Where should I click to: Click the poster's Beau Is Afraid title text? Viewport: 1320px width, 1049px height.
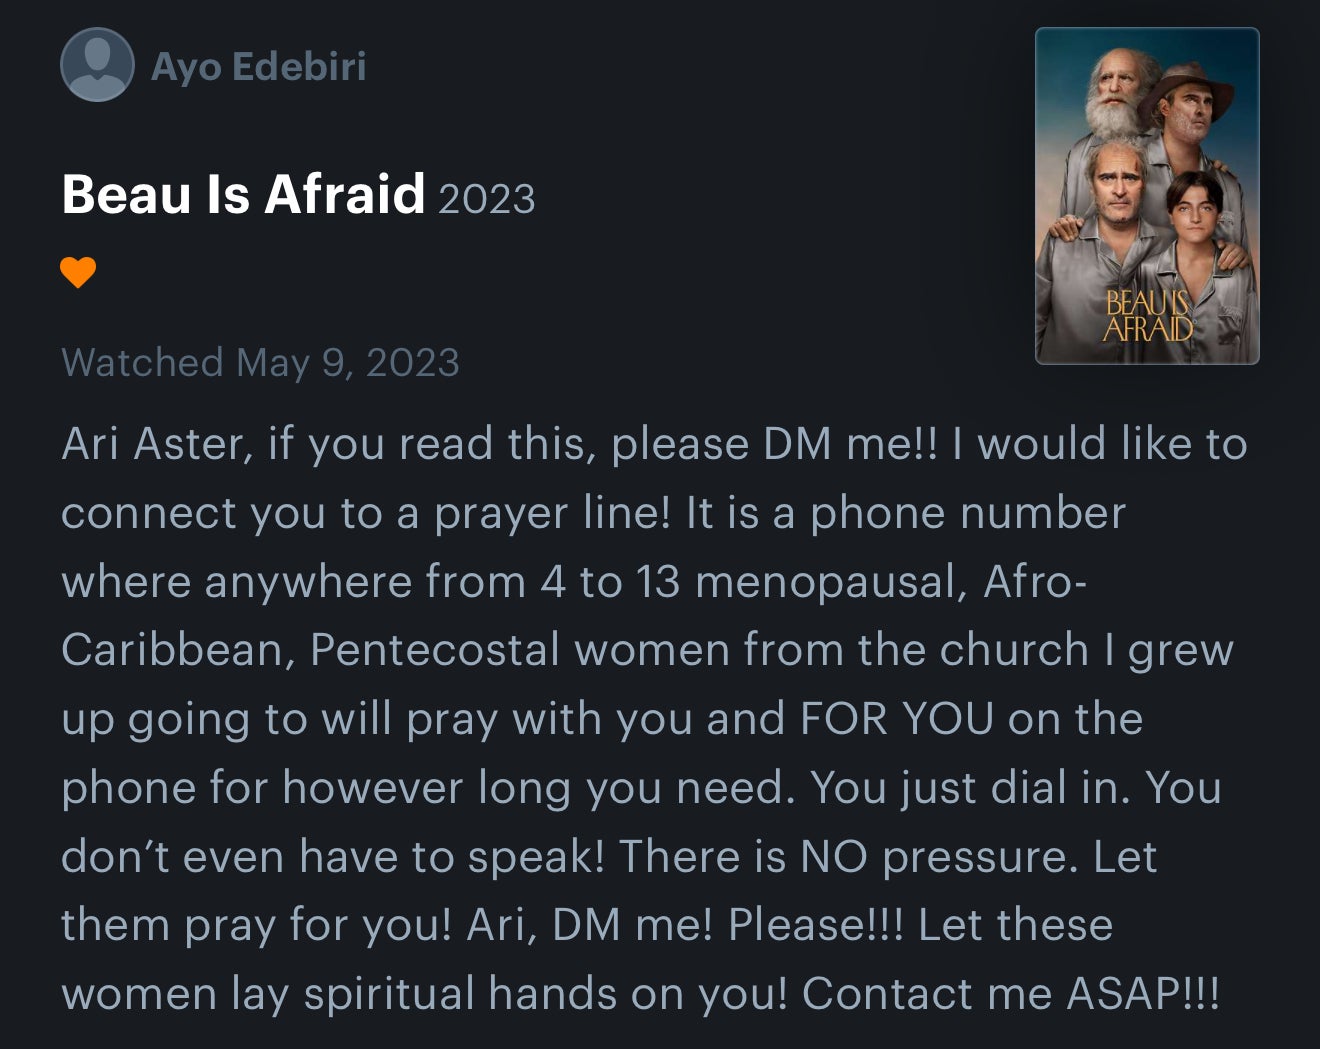pyautogui.click(x=1147, y=317)
